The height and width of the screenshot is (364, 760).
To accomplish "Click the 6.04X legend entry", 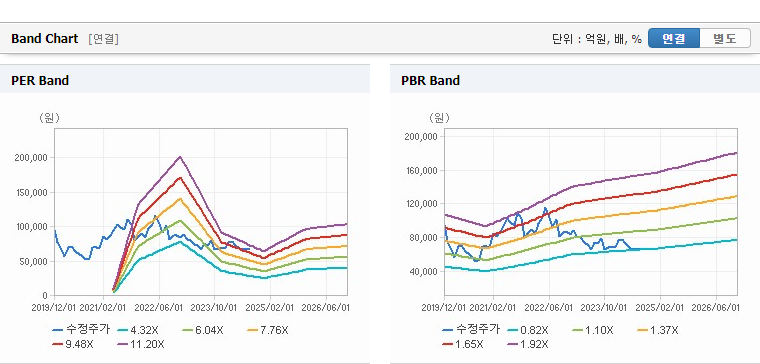I will [203, 331].
